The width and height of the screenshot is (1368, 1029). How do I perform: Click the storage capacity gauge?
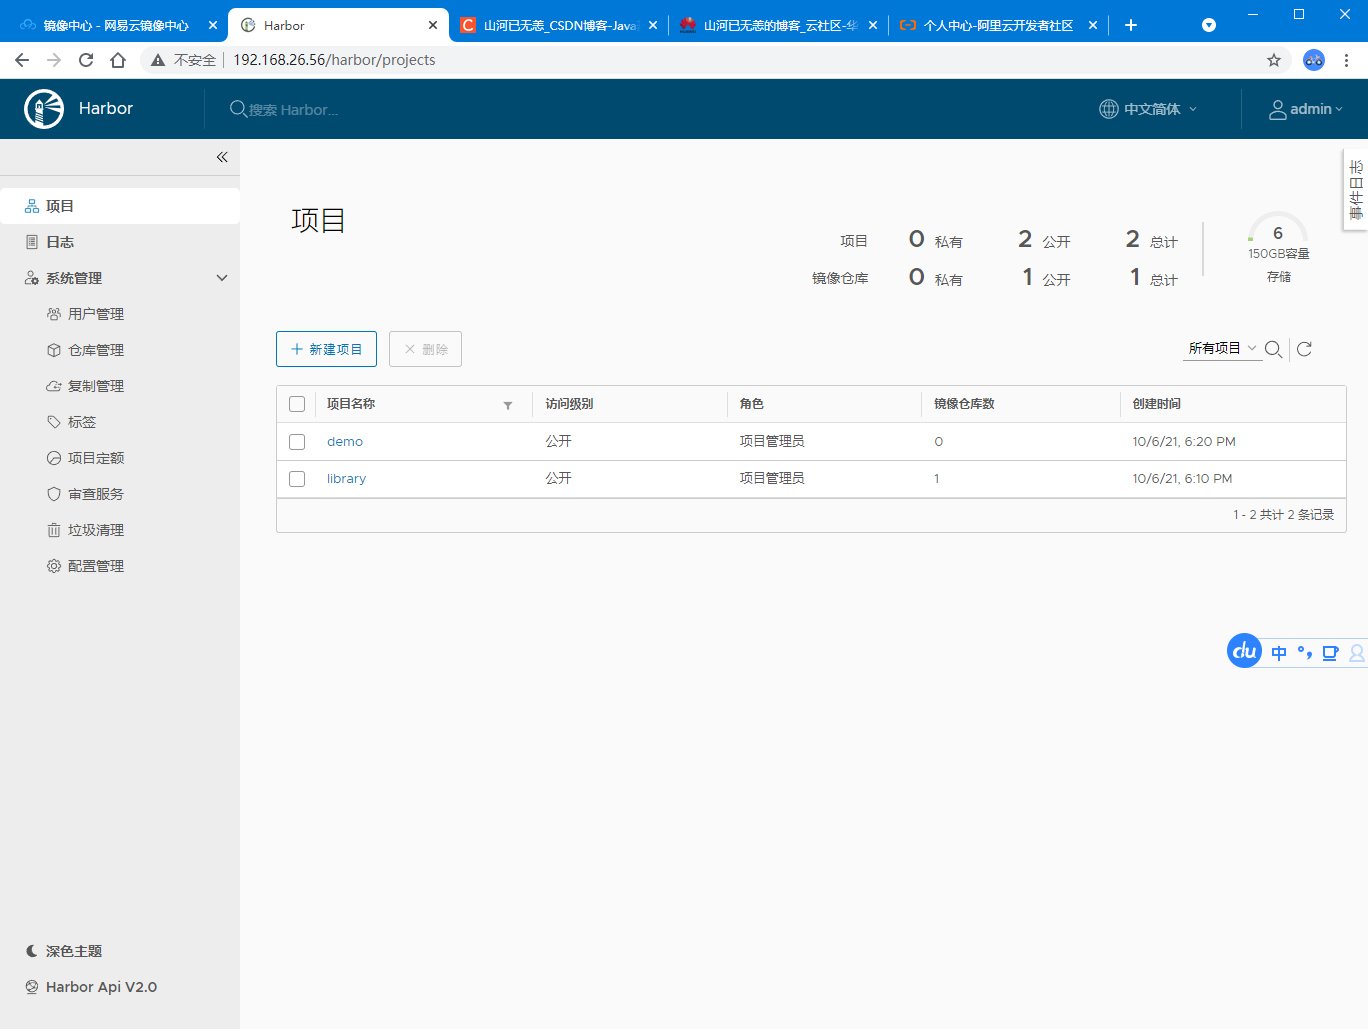pyautogui.click(x=1278, y=233)
